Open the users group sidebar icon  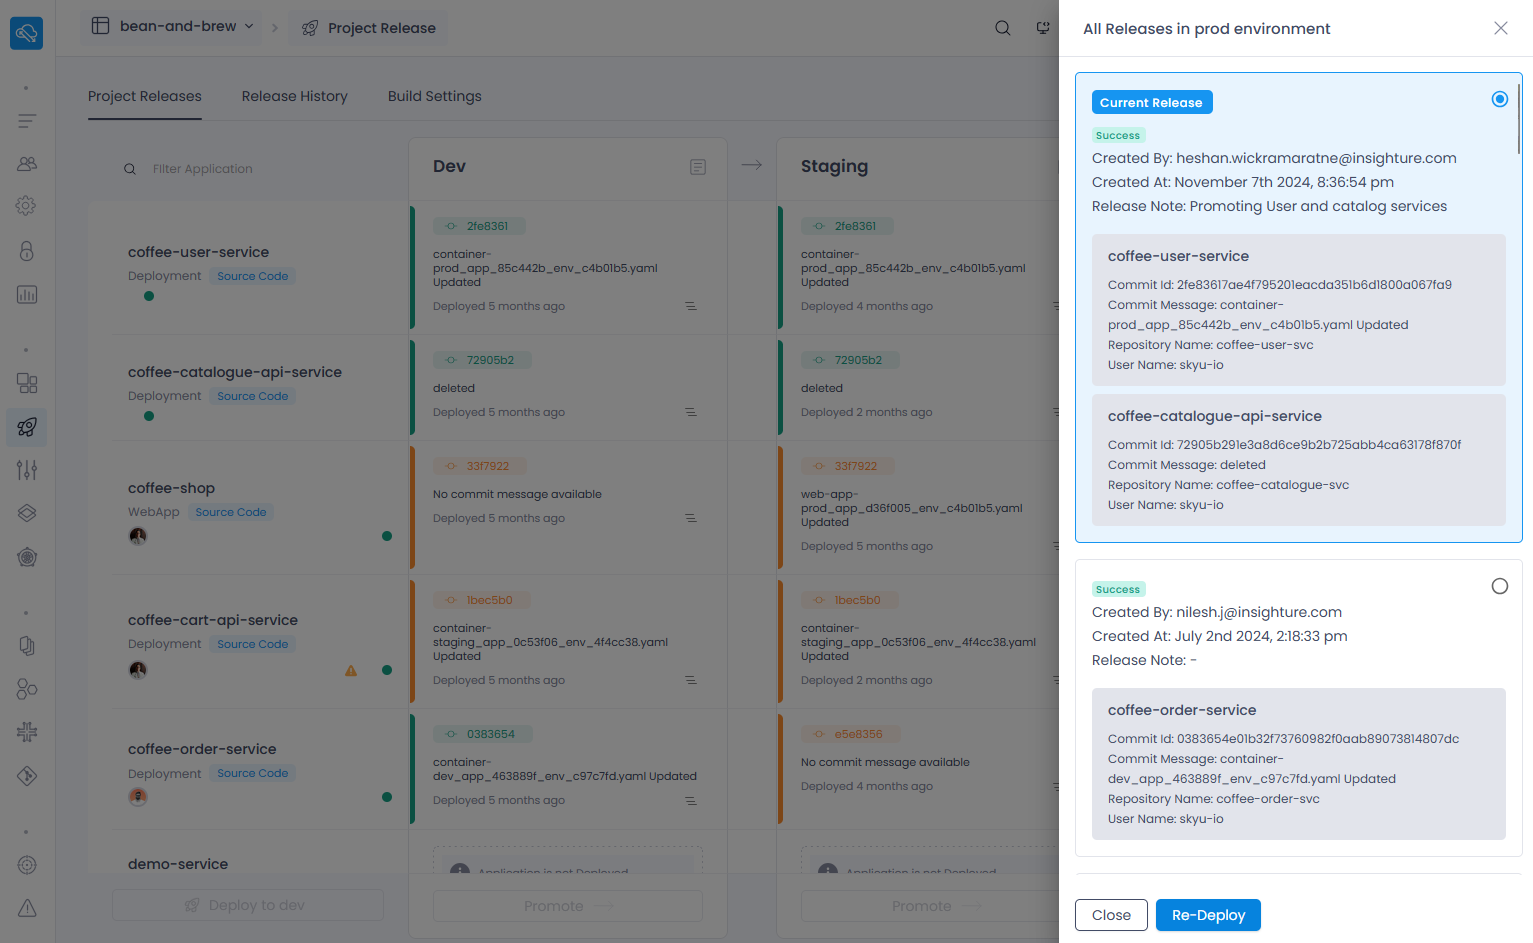tap(27, 163)
